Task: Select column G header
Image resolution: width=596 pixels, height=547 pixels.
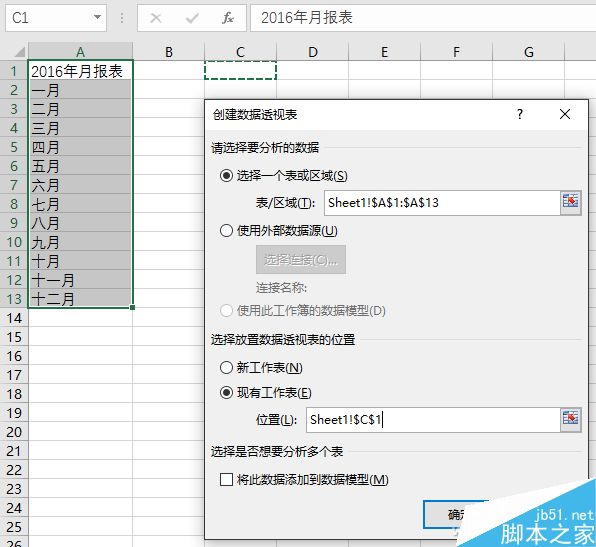Action: tap(528, 52)
